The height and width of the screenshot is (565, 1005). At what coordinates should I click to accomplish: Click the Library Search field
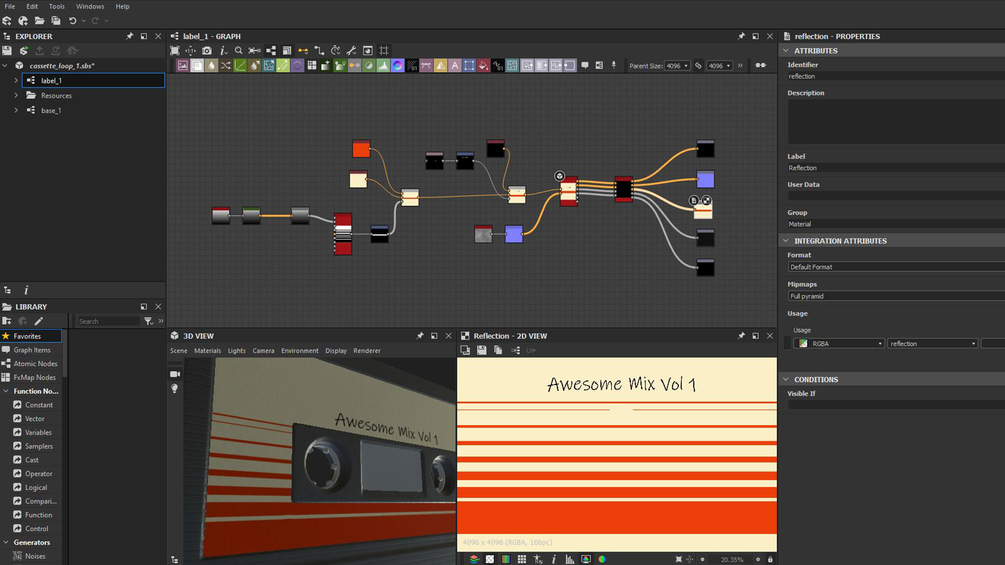point(108,322)
